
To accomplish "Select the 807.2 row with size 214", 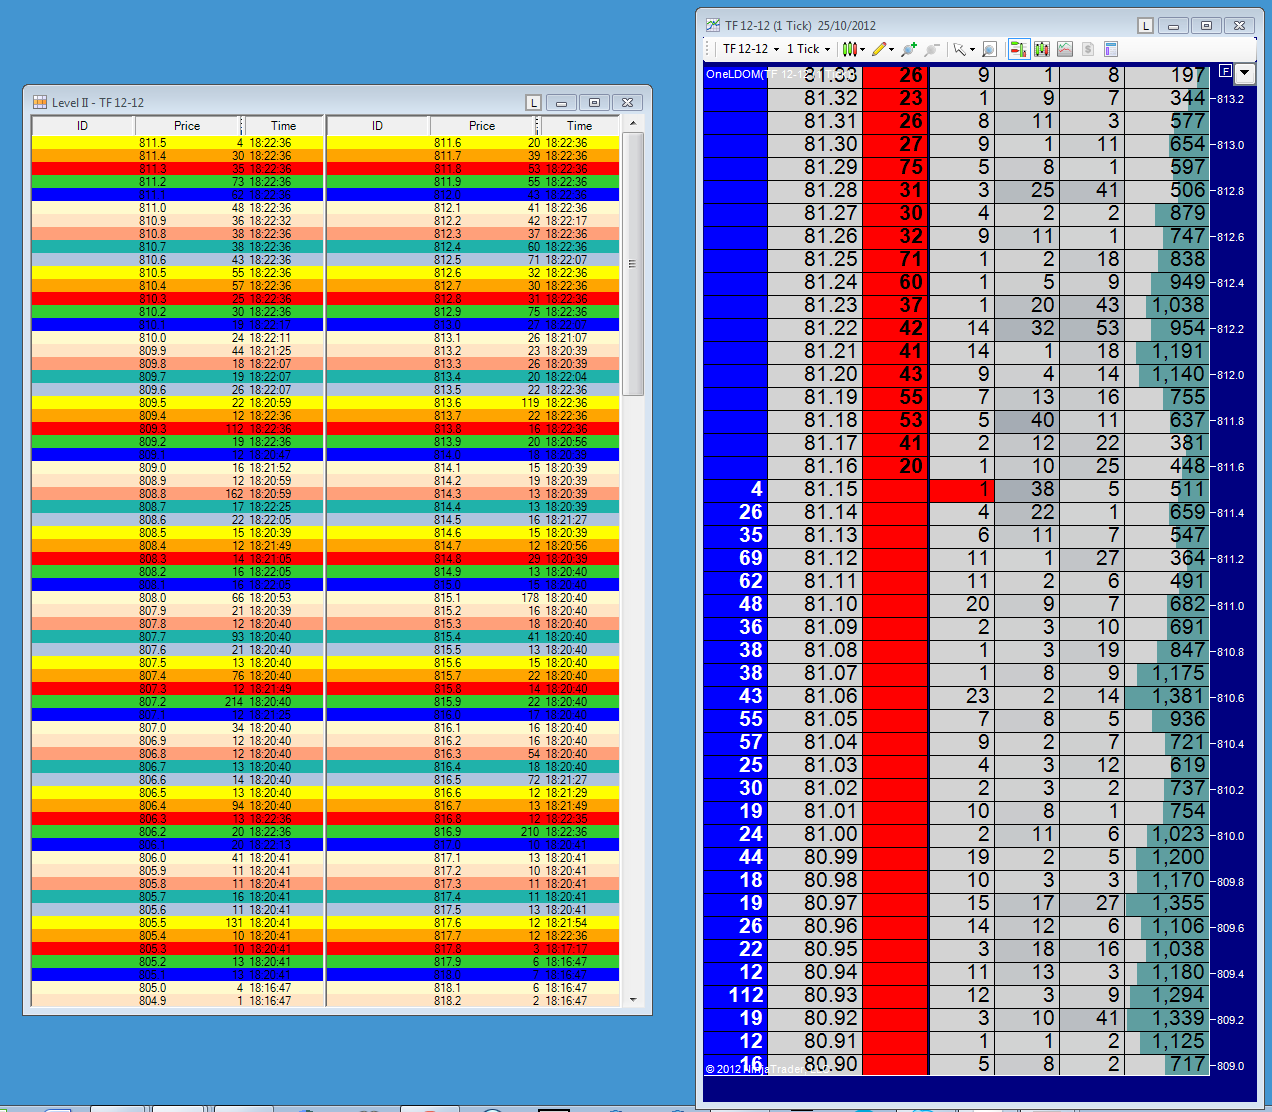I will point(178,702).
